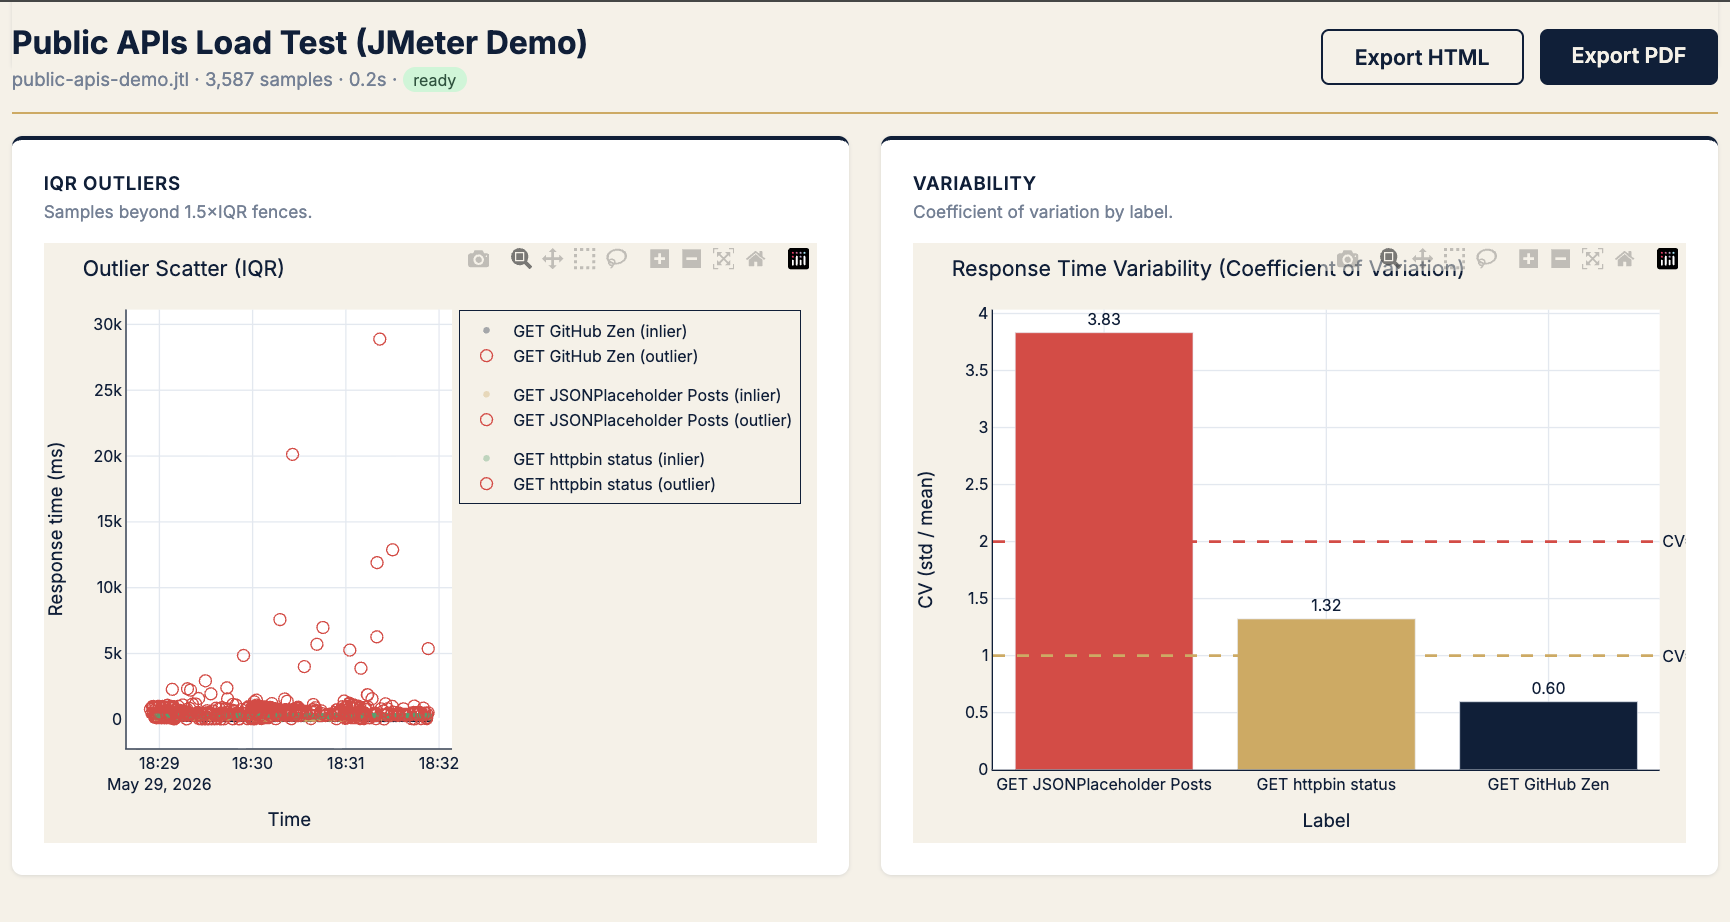Click the tan GET httpbin status bar

click(1326, 694)
